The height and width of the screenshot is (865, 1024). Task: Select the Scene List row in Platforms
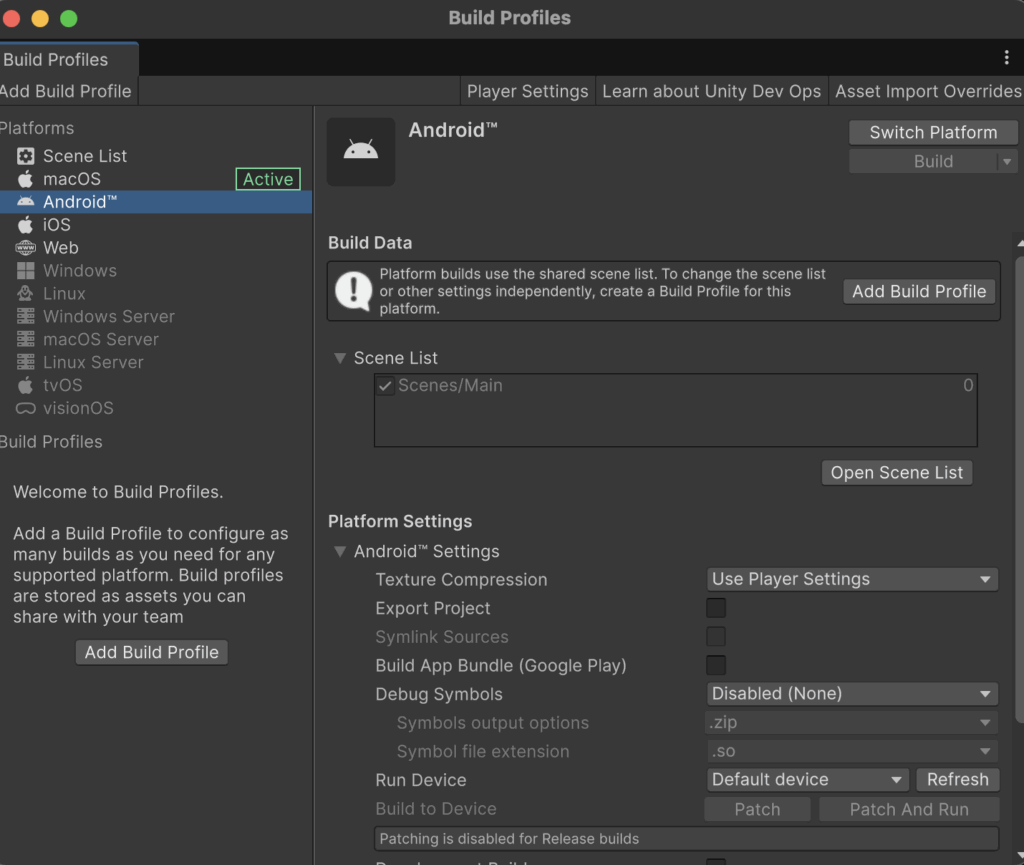[155, 156]
